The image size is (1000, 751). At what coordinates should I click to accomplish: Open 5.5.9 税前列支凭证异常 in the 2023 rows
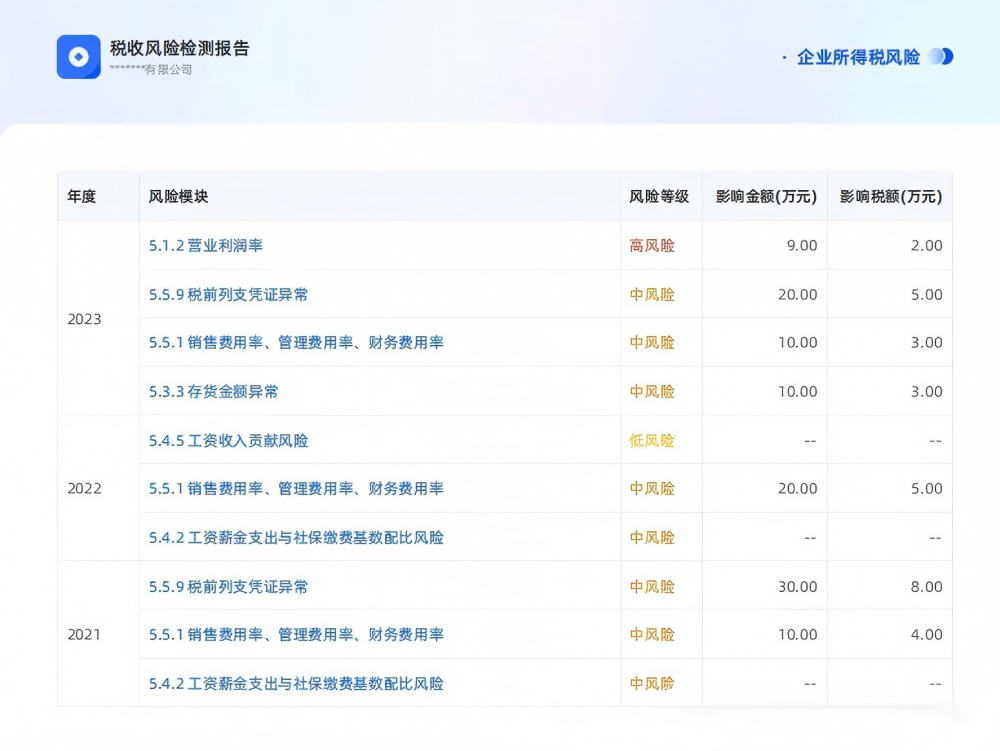click(x=228, y=294)
